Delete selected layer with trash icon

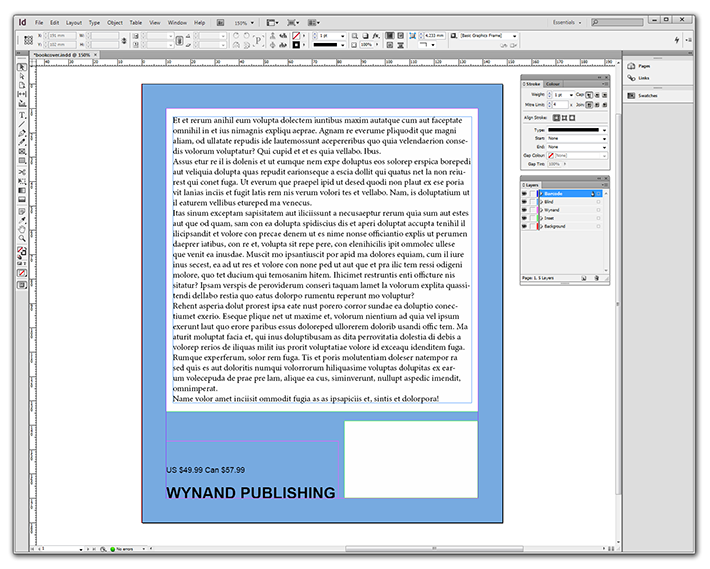[596, 278]
